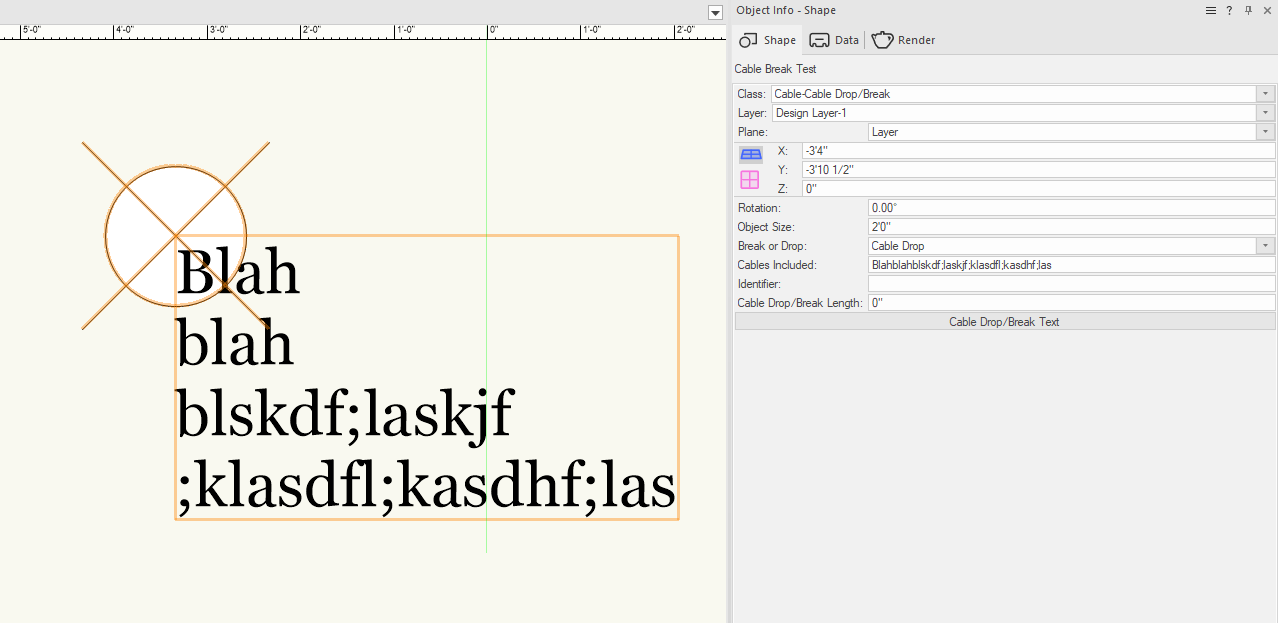1278x623 pixels.
Task: Expand the Class dropdown
Action: 1266,94
